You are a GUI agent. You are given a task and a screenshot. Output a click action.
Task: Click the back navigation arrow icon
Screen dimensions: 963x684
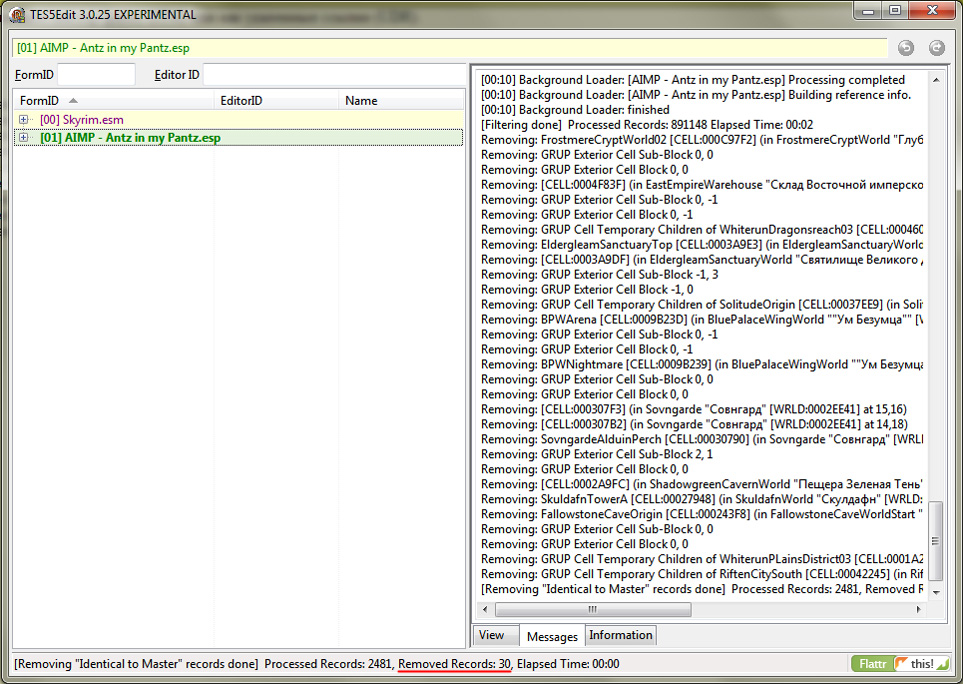(906, 48)
